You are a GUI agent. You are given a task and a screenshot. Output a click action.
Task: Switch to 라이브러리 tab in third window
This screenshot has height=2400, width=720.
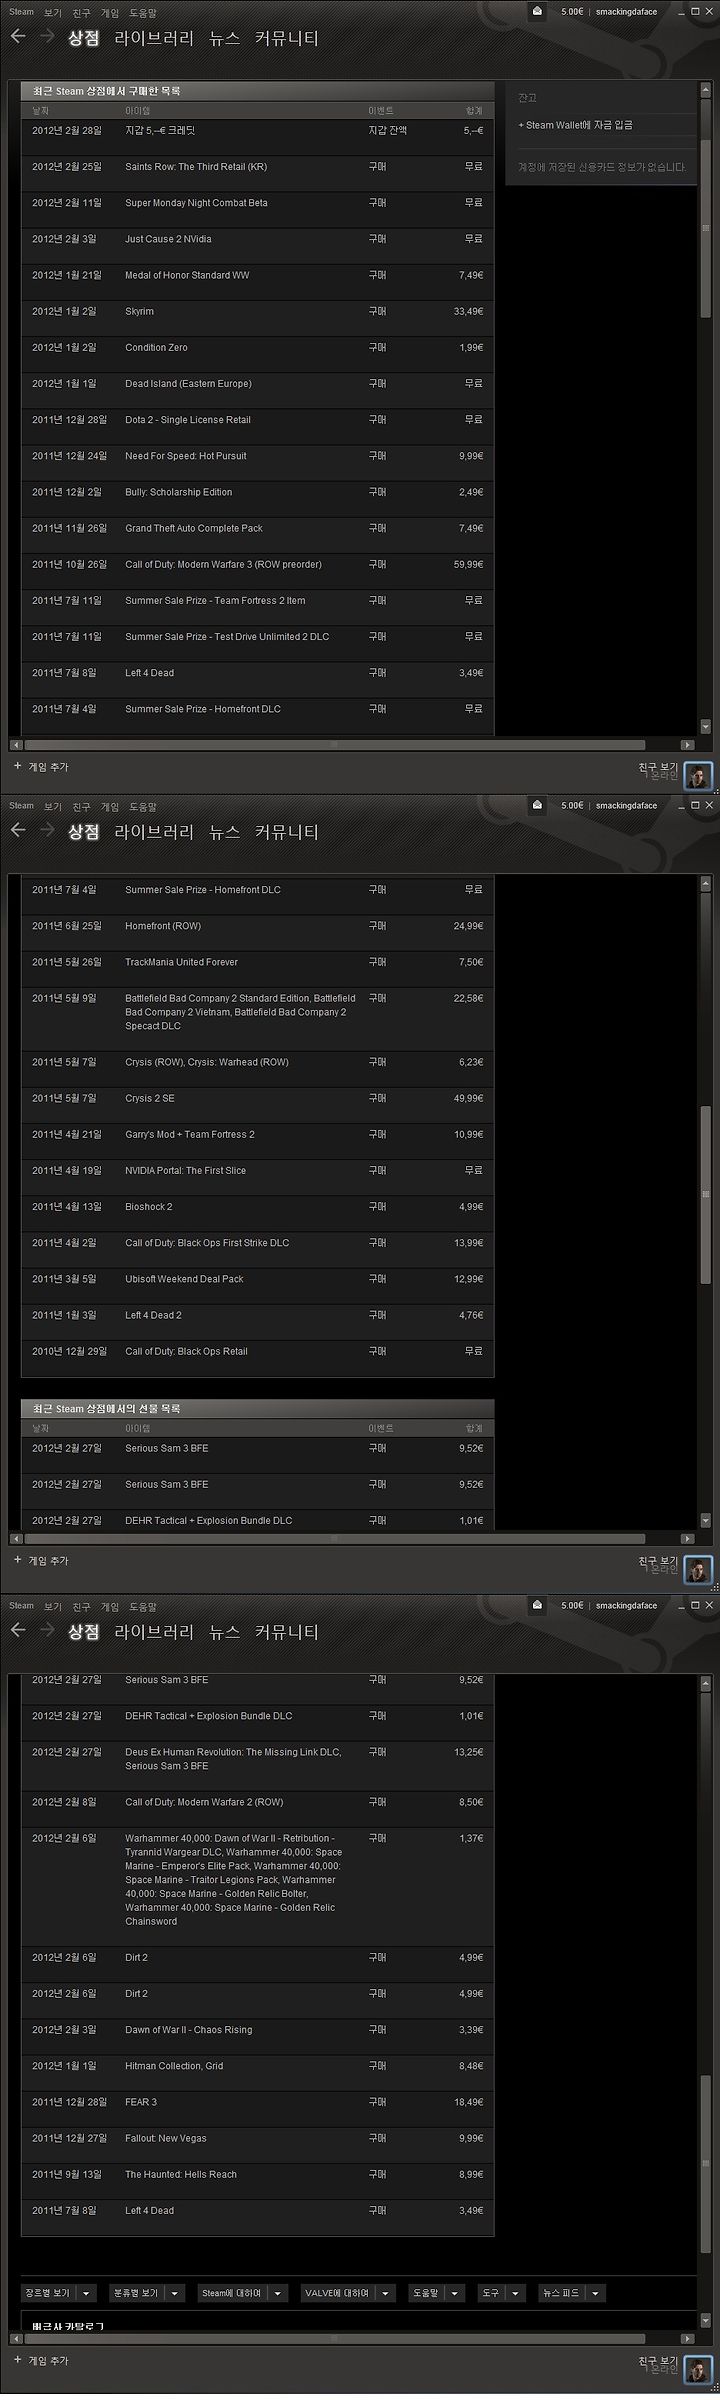pos(154,1632)
